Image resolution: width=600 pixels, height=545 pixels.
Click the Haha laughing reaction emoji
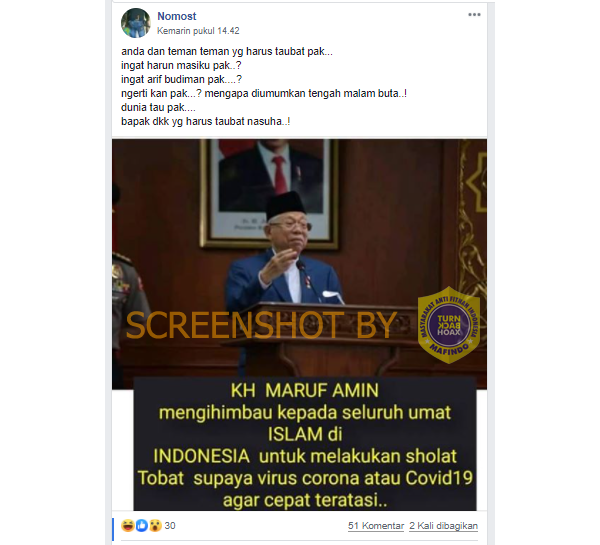(x=127, y=525)
